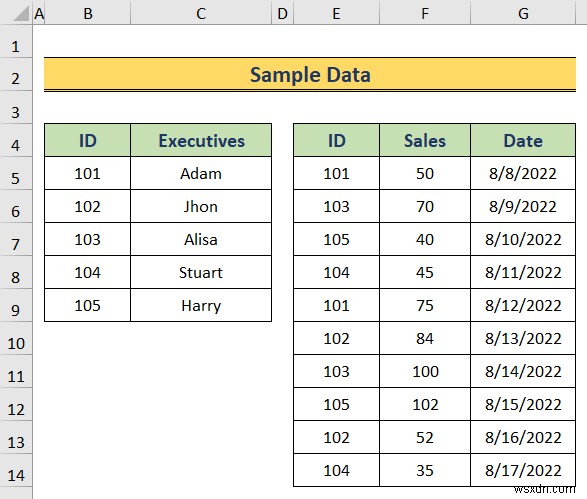
Task: Select the date 8/14/2022
Action: [523, 371]
